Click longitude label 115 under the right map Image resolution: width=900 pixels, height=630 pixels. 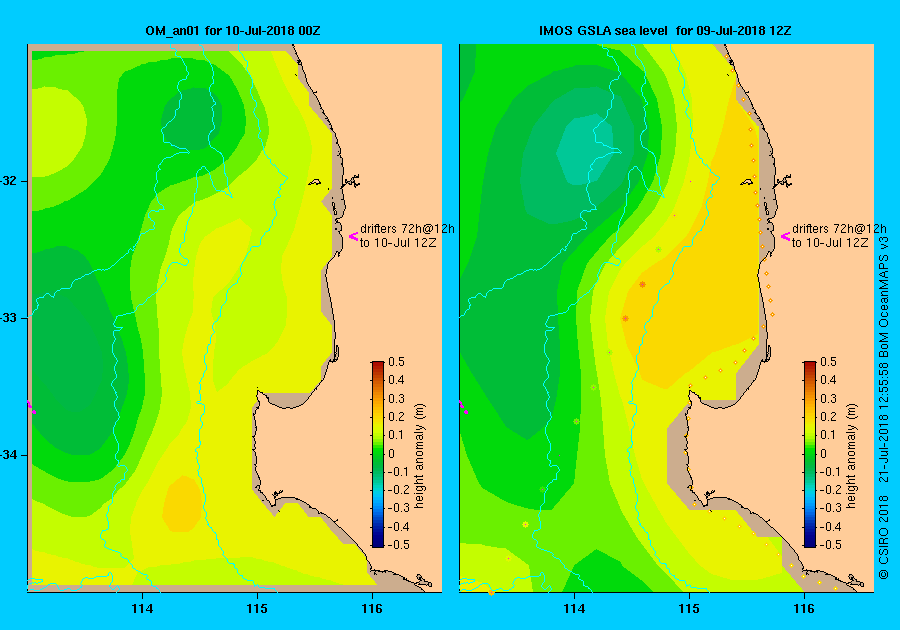[x=689, y=609]
